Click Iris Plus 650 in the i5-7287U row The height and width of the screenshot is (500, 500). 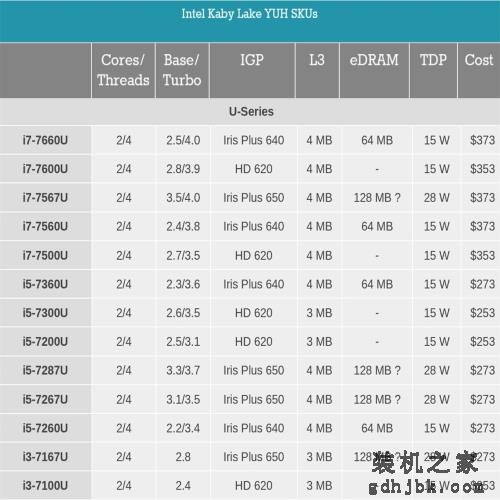pyautogui.click(x=254, y=370)
